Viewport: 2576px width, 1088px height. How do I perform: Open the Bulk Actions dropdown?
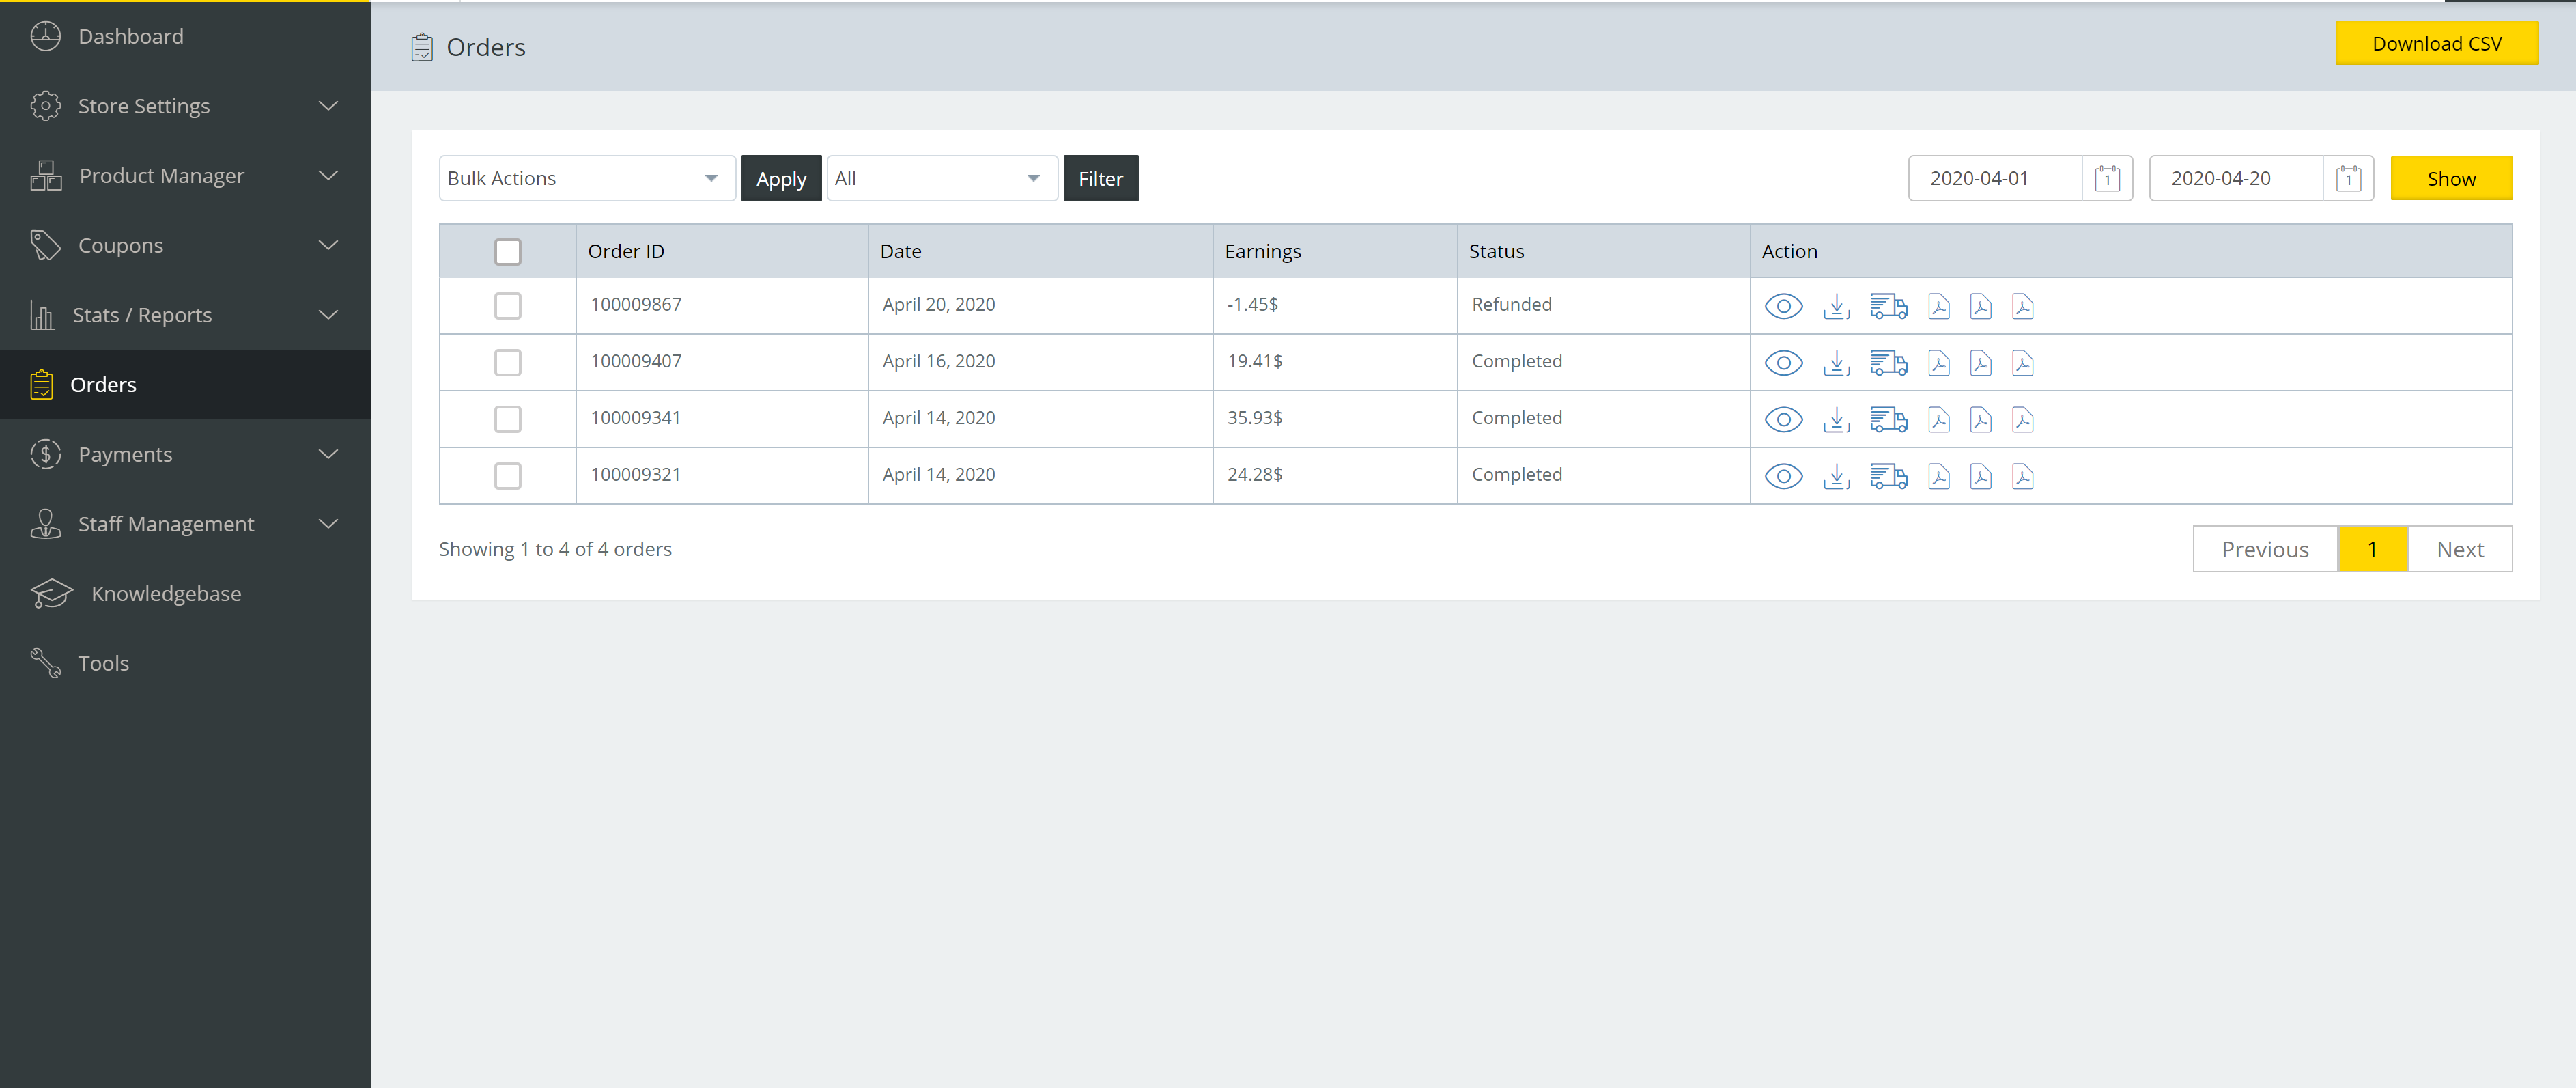coord(587,179)
